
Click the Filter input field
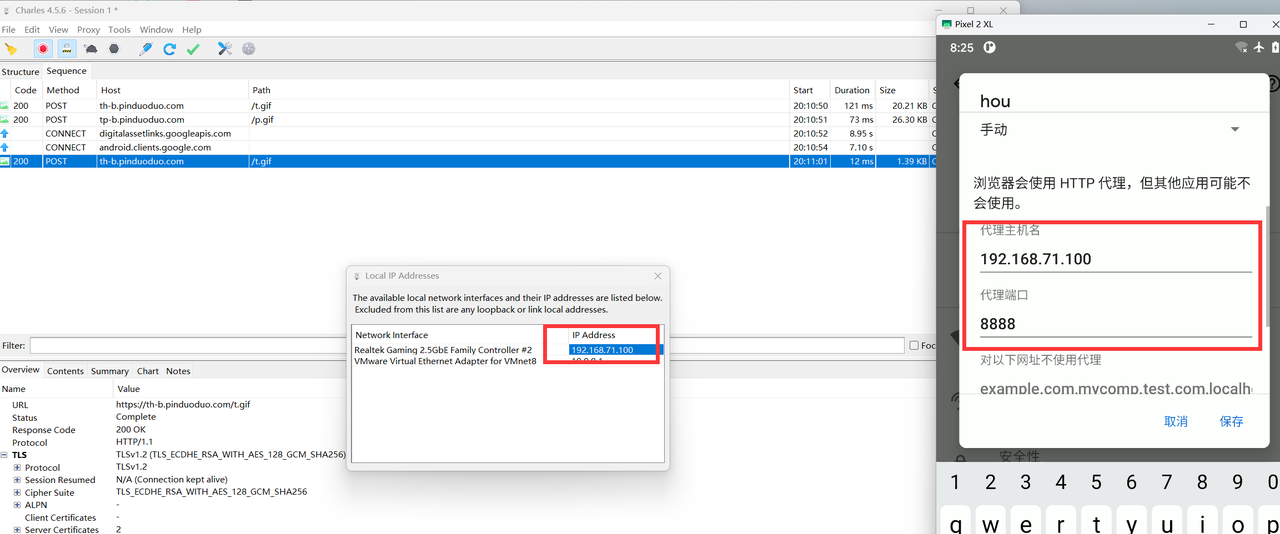467,346
